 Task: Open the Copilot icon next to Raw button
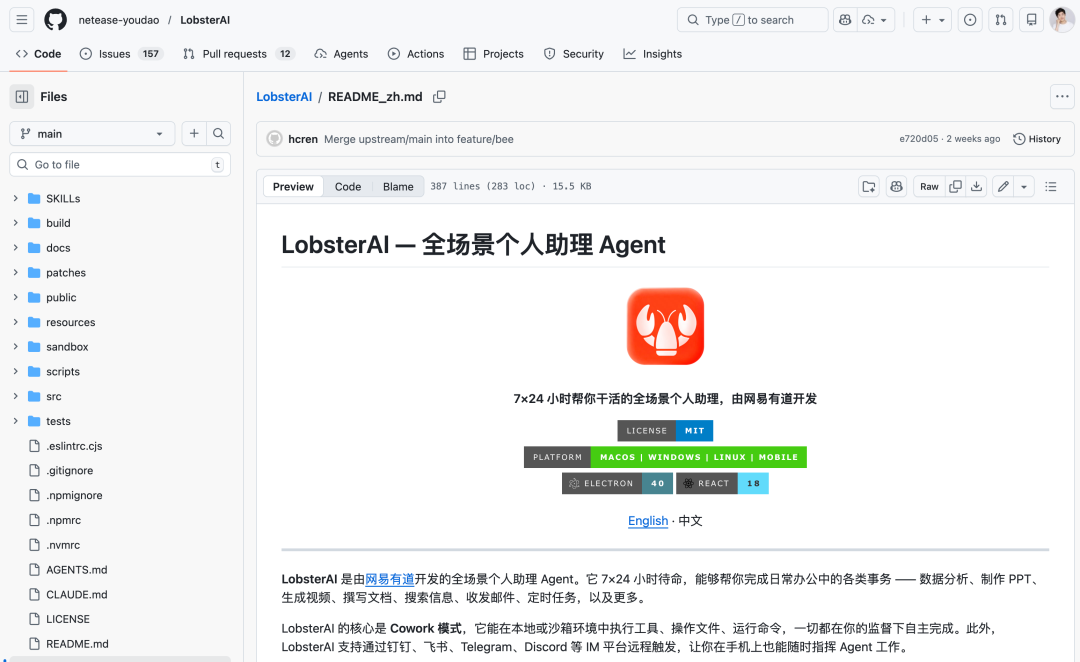click(896, 186)
